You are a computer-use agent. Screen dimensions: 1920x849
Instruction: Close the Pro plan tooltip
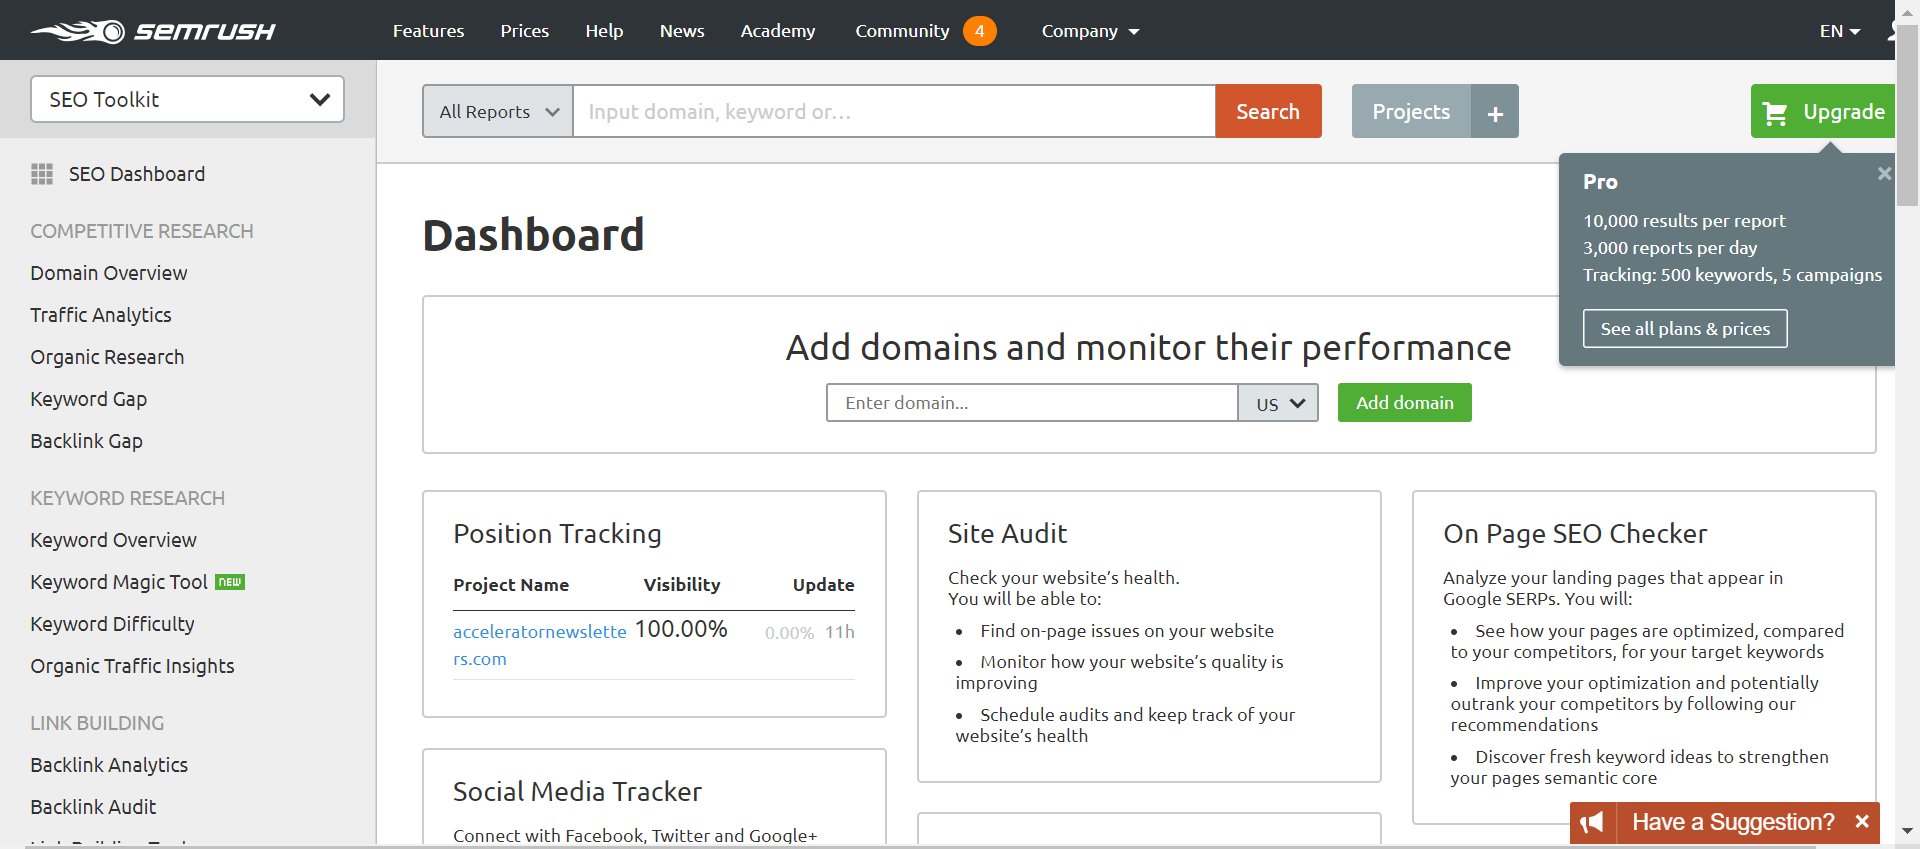tap(1884, 173)
